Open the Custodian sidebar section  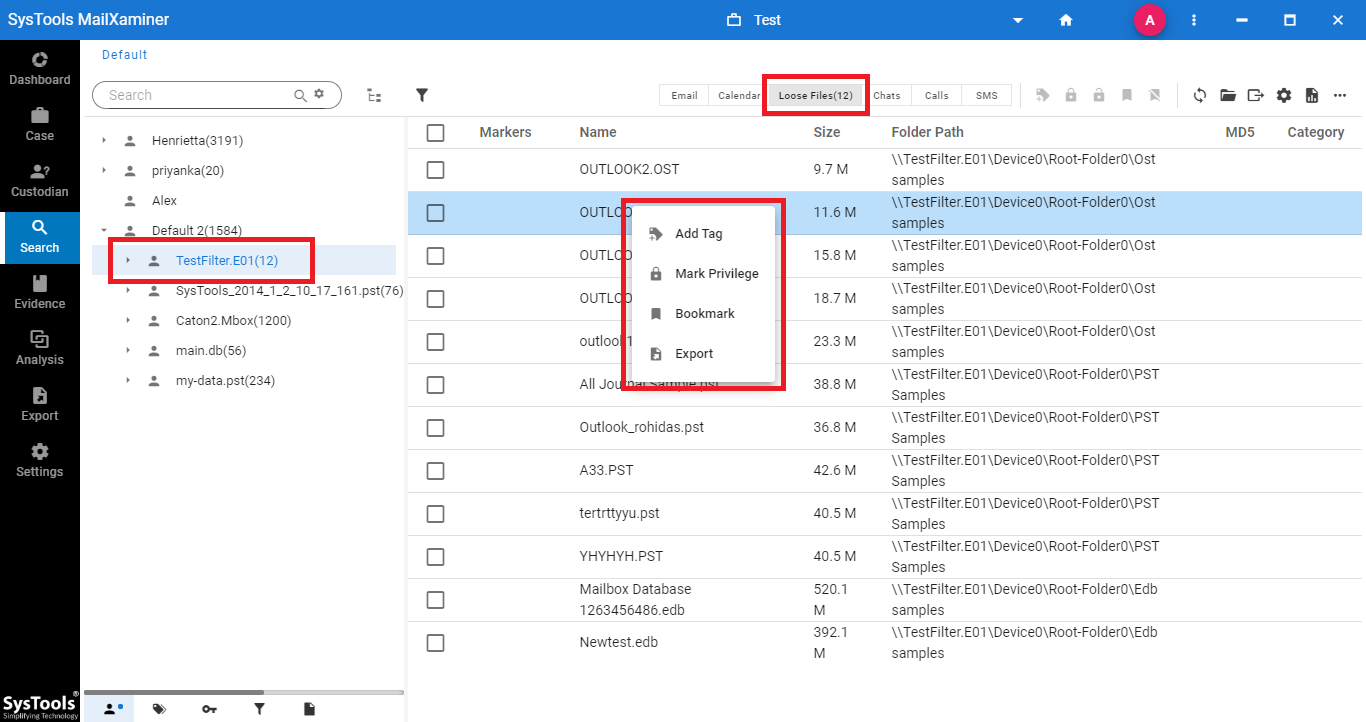click(40, 181)
